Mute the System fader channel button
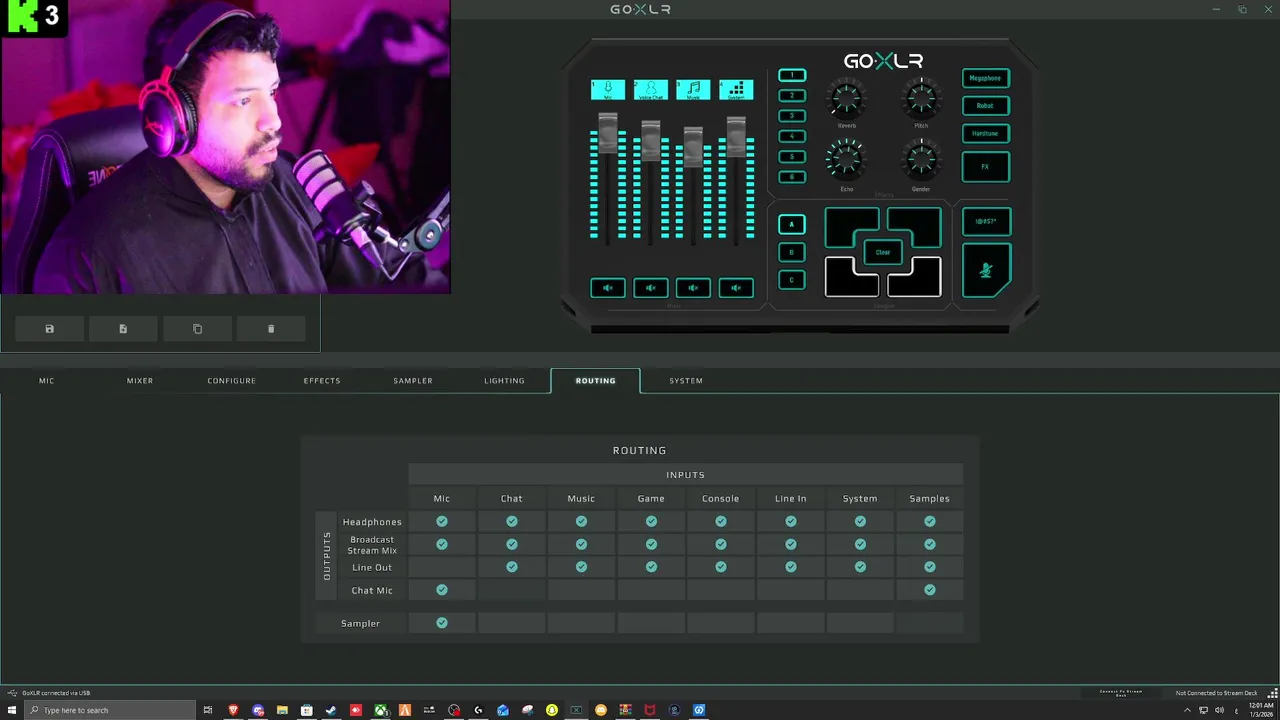 (736, 288)
